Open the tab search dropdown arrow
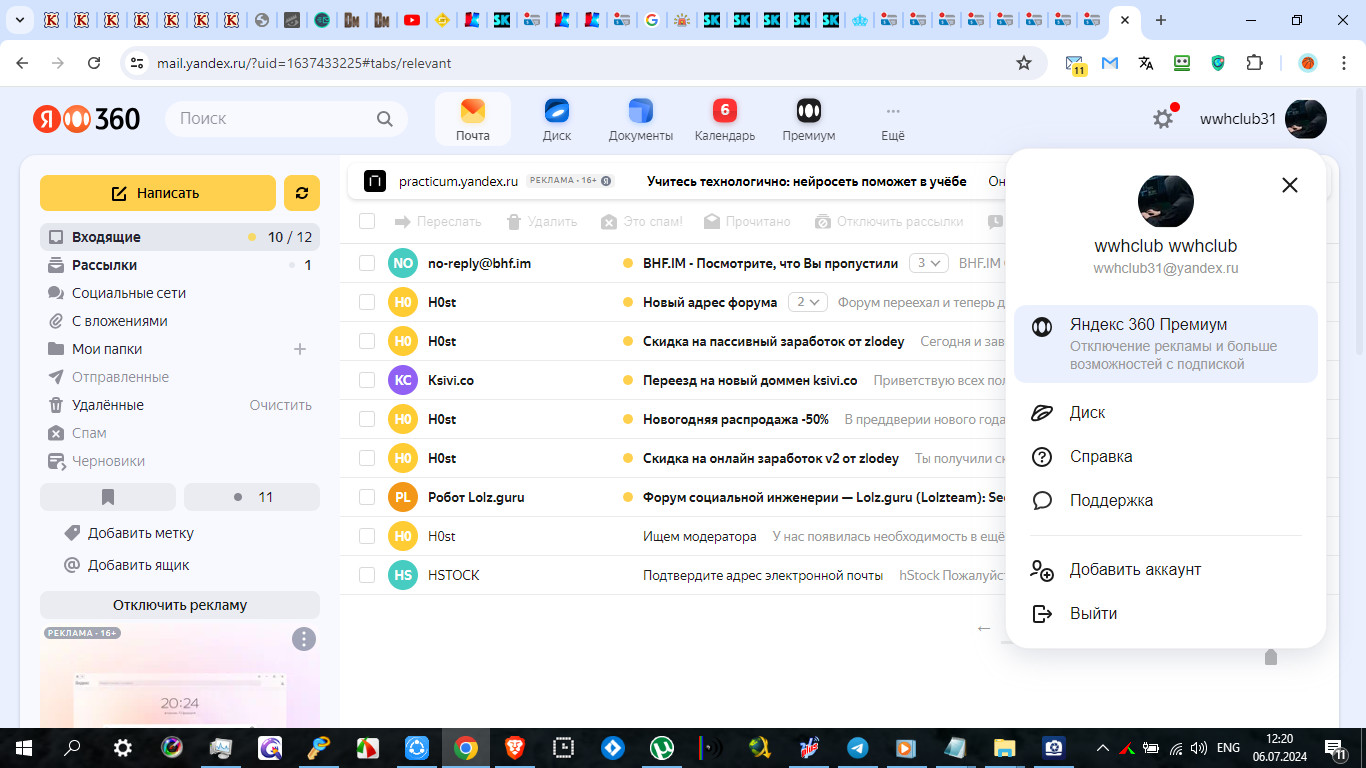This screenshot has width=1366, height=768. [19, 20]
